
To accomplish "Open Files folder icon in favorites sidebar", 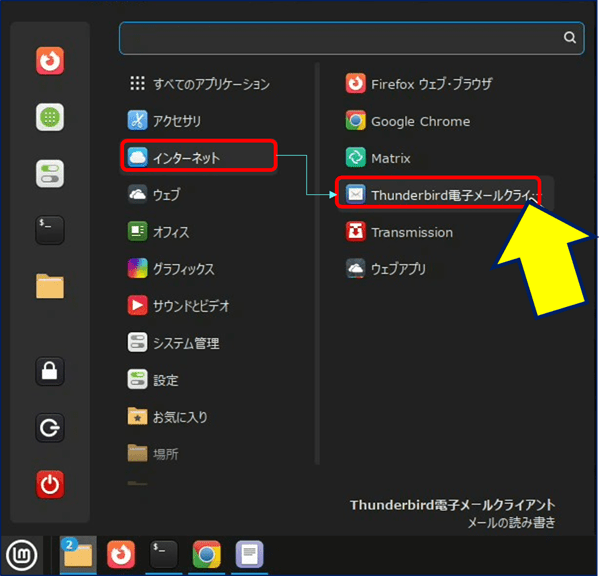I will 50,286.
